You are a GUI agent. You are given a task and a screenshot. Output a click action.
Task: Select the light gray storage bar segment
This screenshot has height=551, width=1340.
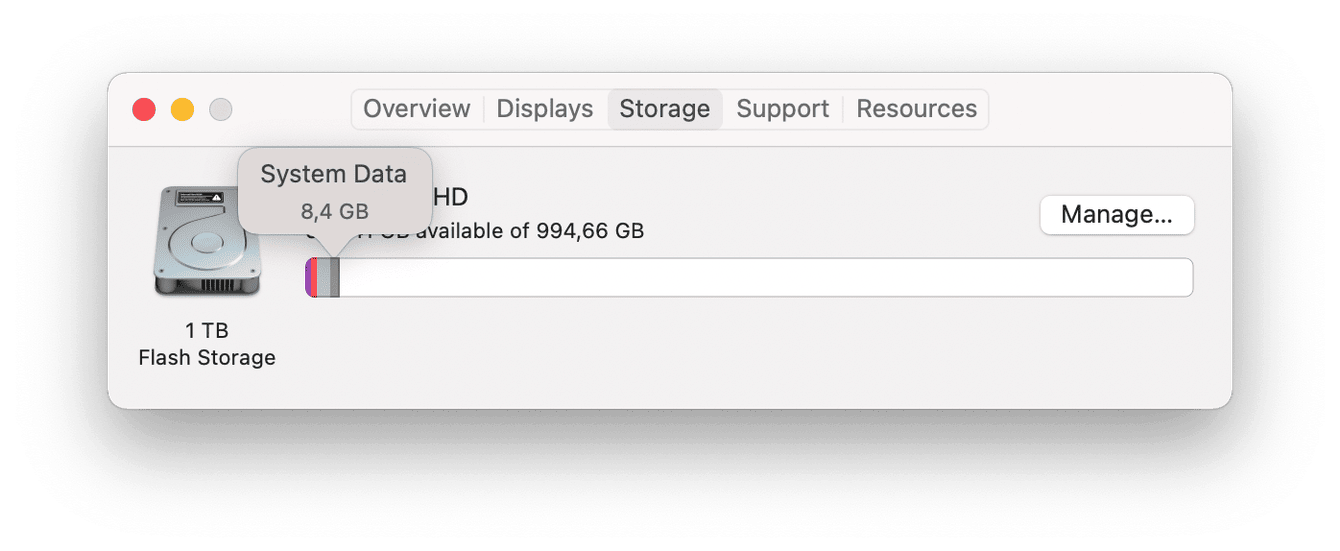(x=325, y=277)
